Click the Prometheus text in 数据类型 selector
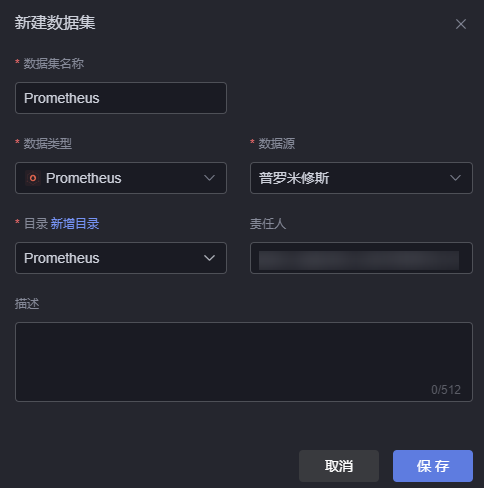484x488 pixels. coord(84,178)
